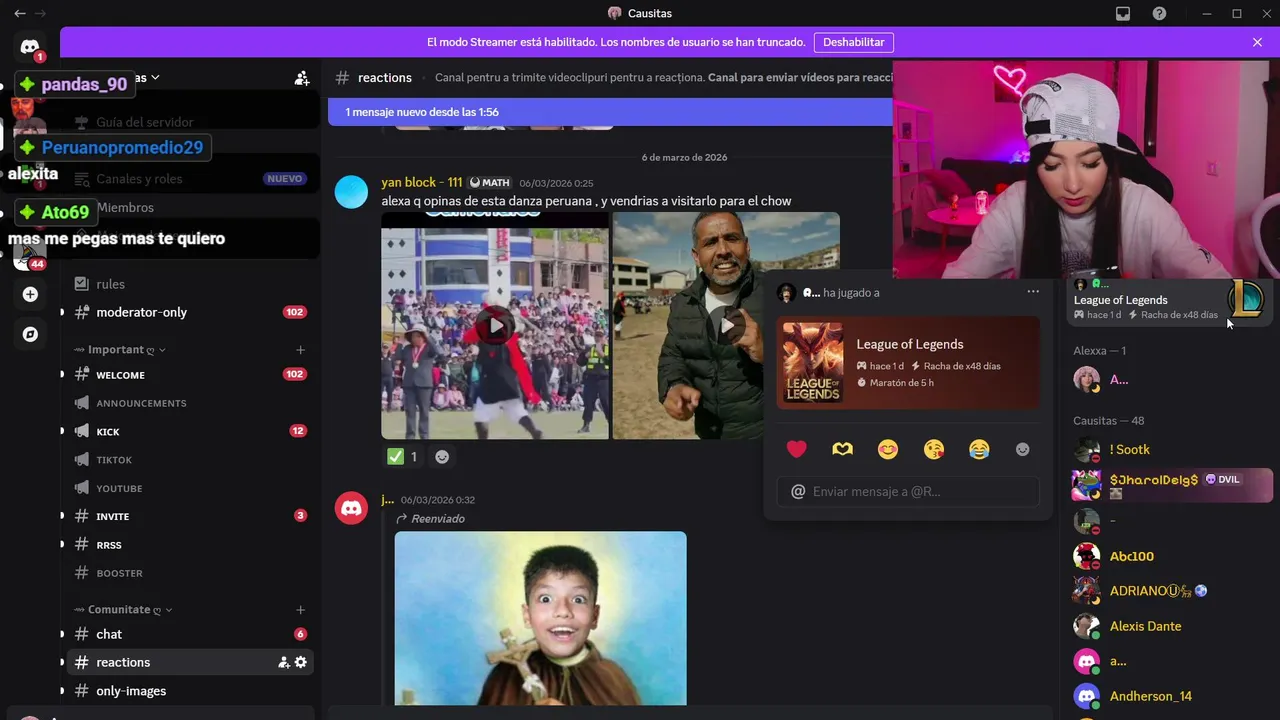
Task: Click the League of Legends game cover thumbnail
Action: 813,363
